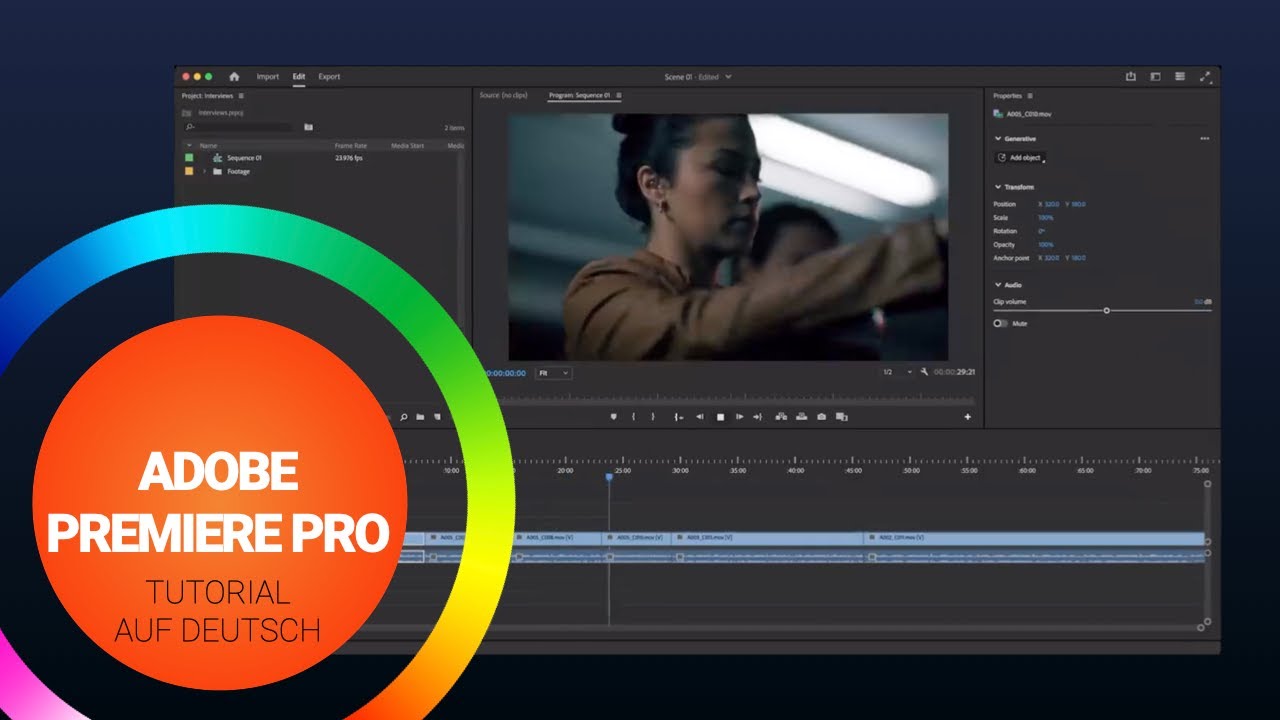
Task: Sort by Frame Rate column header
Action: (350, 146)
